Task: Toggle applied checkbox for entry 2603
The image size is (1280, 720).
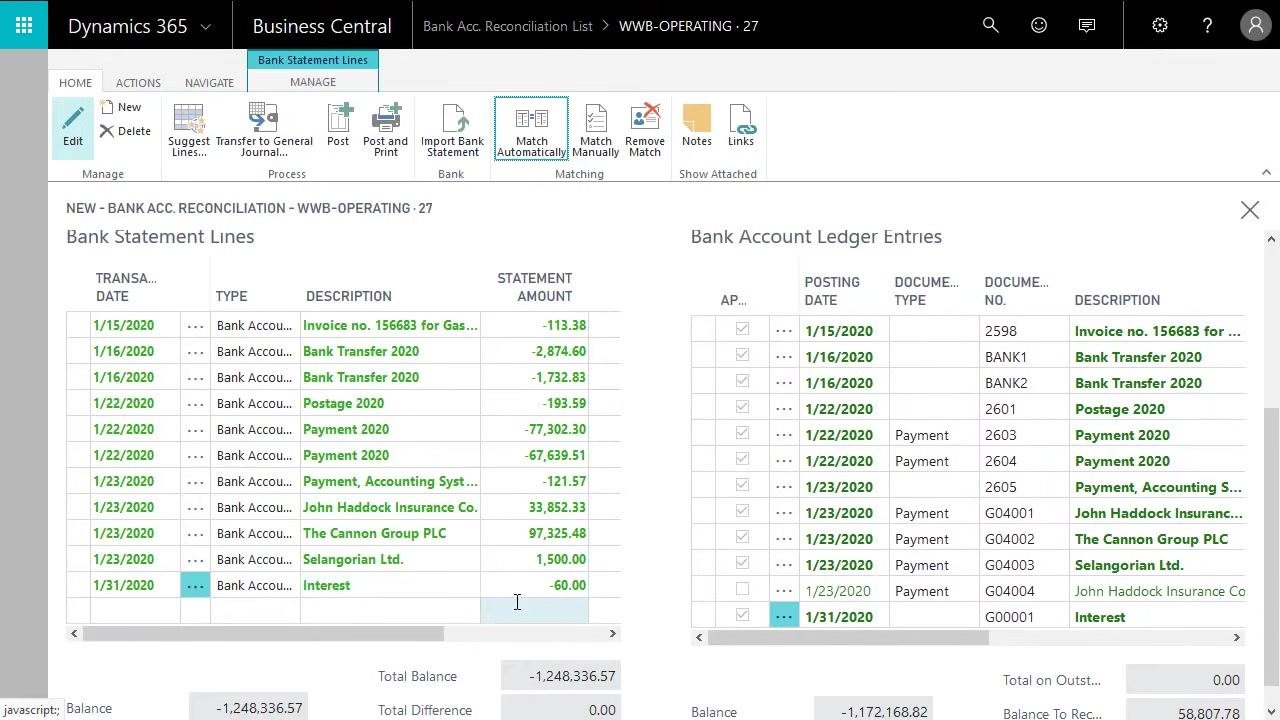Action: [742, 433]
